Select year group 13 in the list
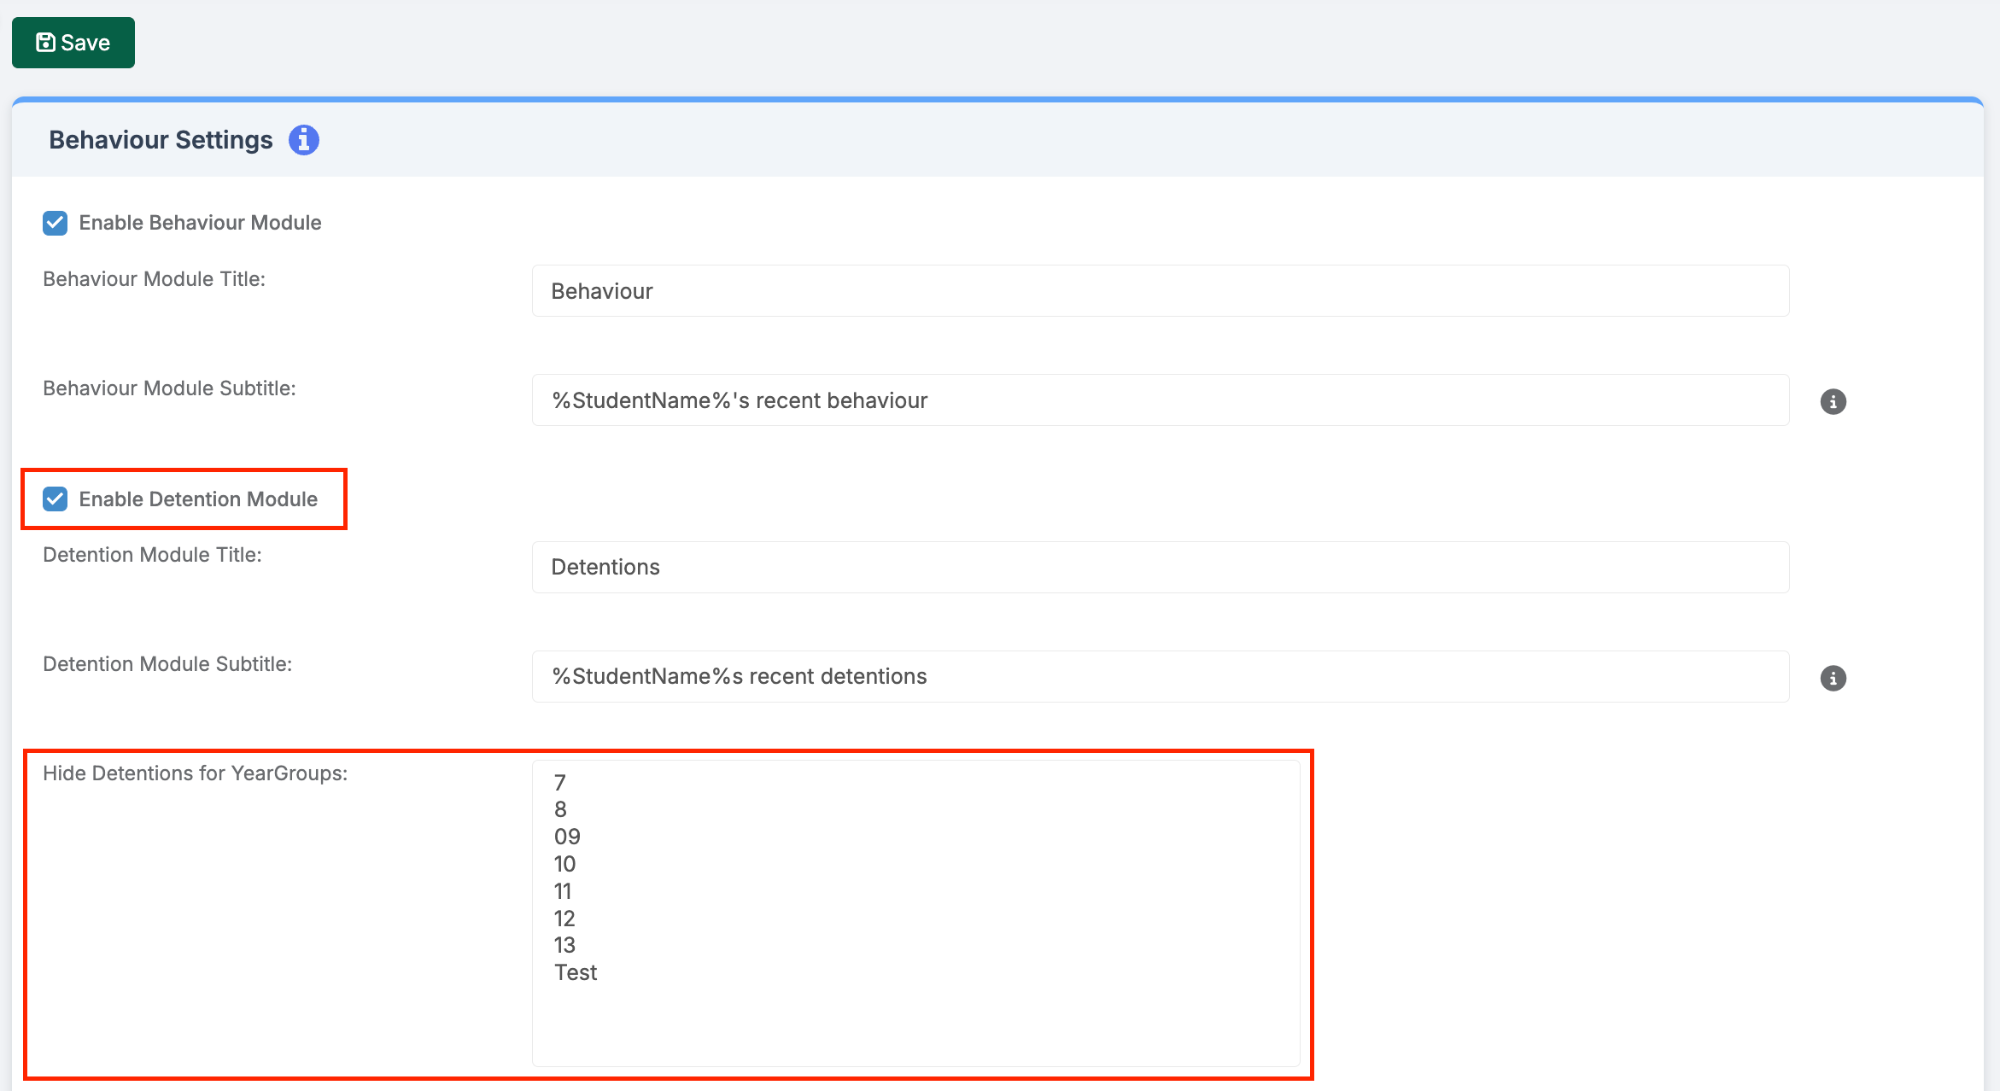Image resolution: width=2000 pixels, height=1091 pixels. pyautogui.click(x=565, y=945)
